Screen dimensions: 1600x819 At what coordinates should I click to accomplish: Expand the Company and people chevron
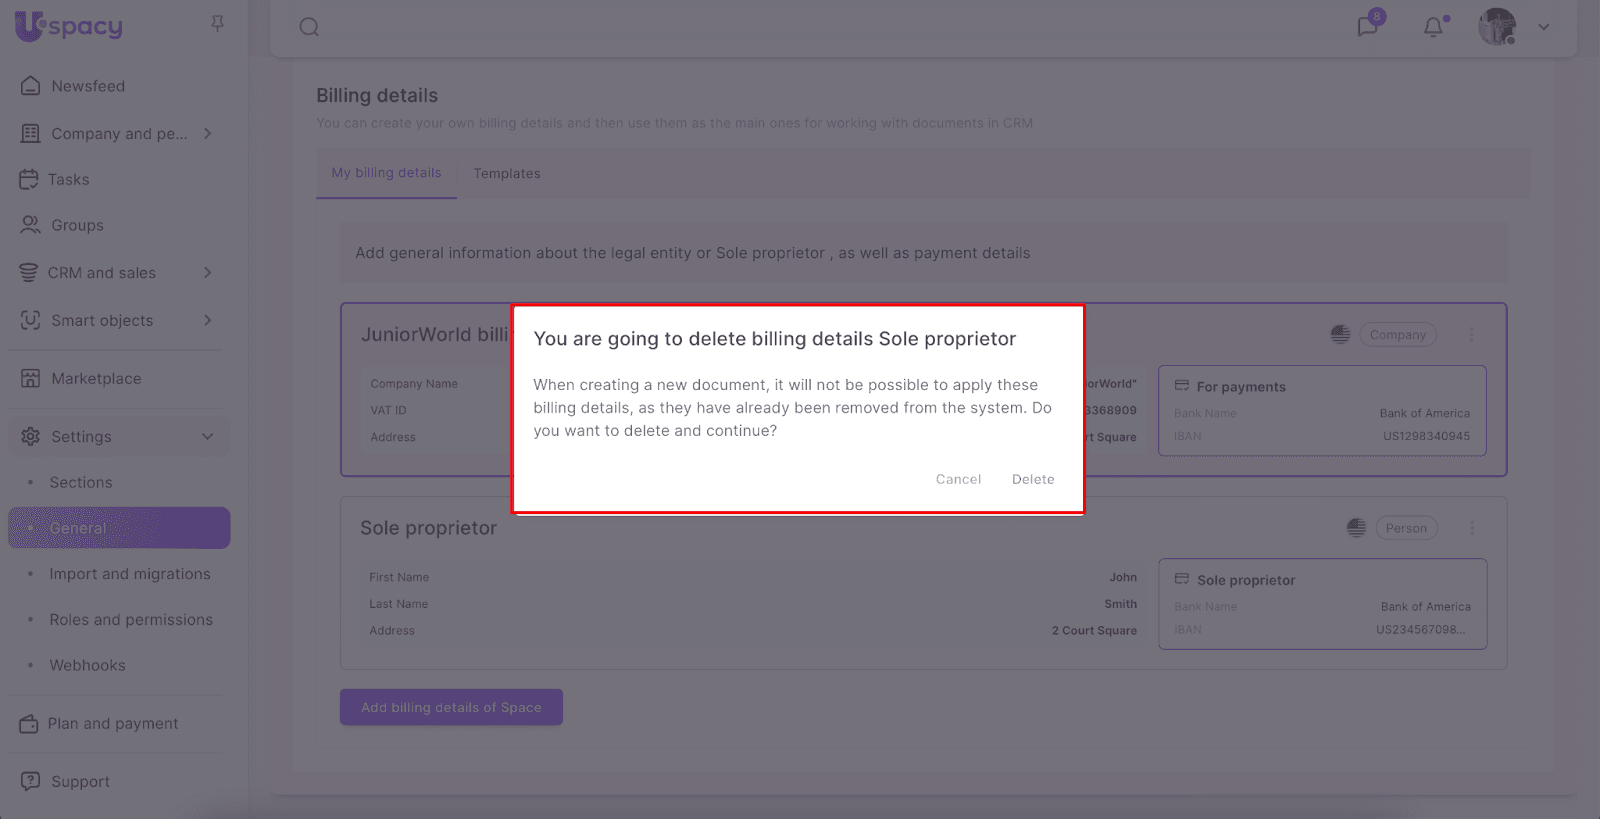(x=208, y=133)
